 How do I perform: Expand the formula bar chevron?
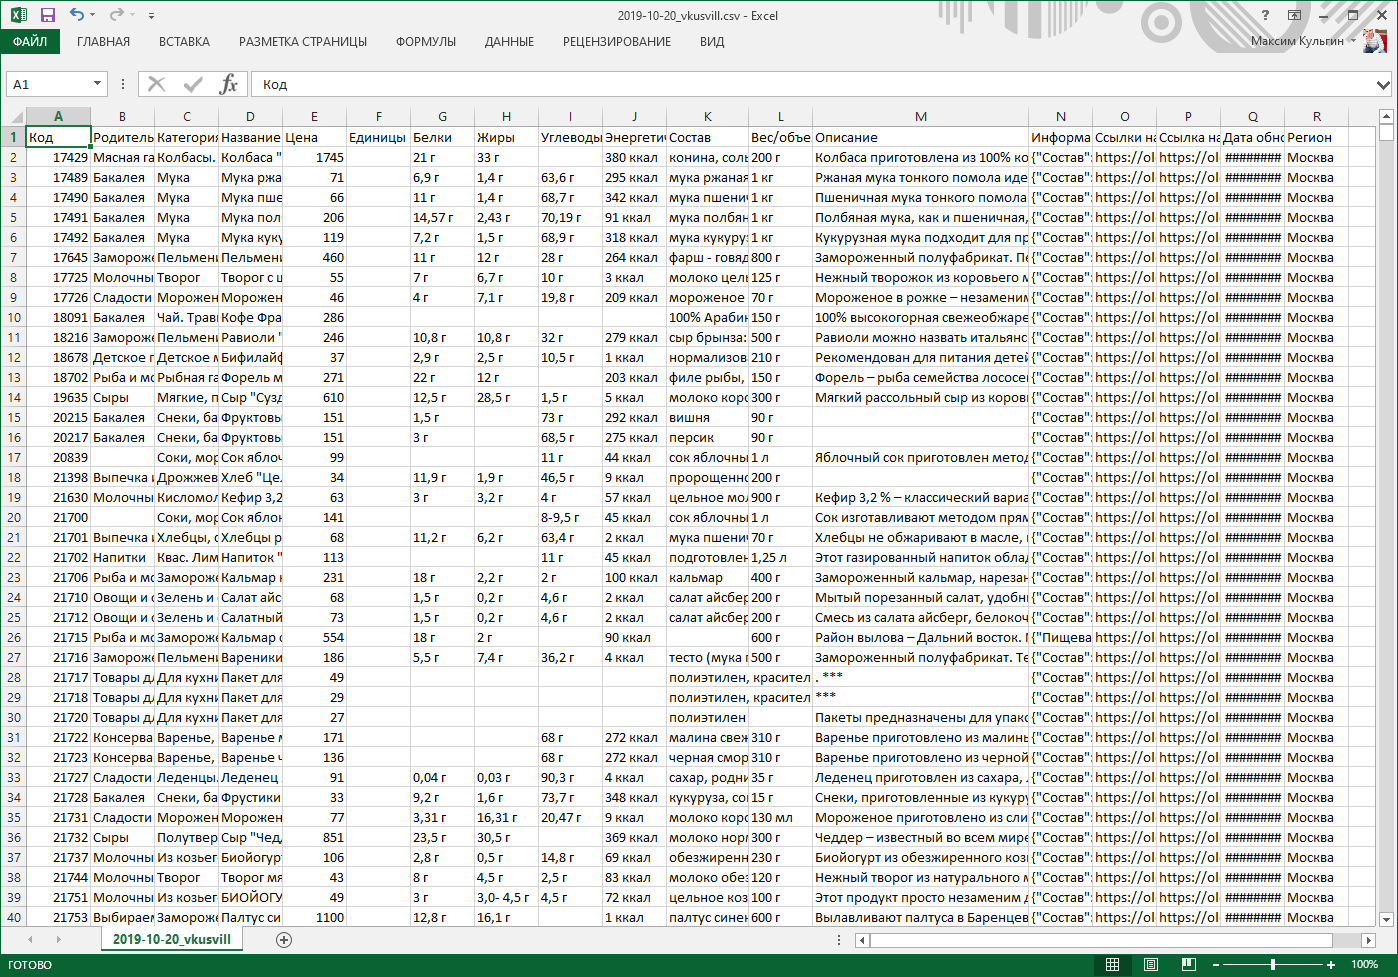(1383, 84)
